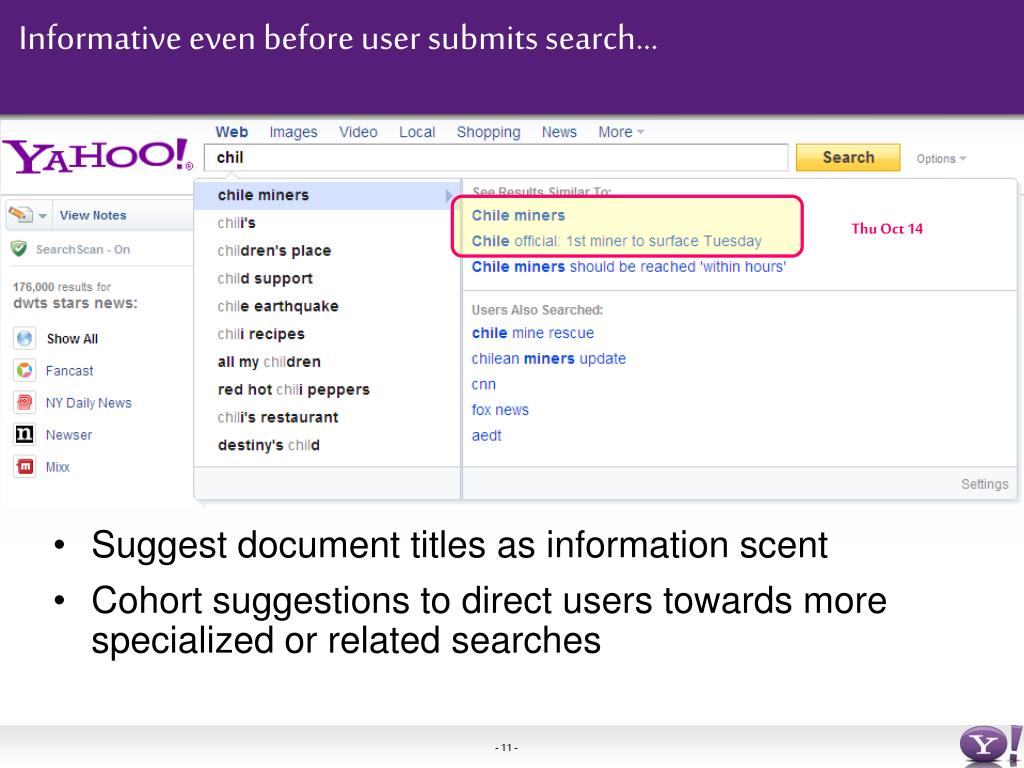Open the dropdown arrow beside the pencil icon
This screenshot has height=768, width=1024.
coord(42,216)
